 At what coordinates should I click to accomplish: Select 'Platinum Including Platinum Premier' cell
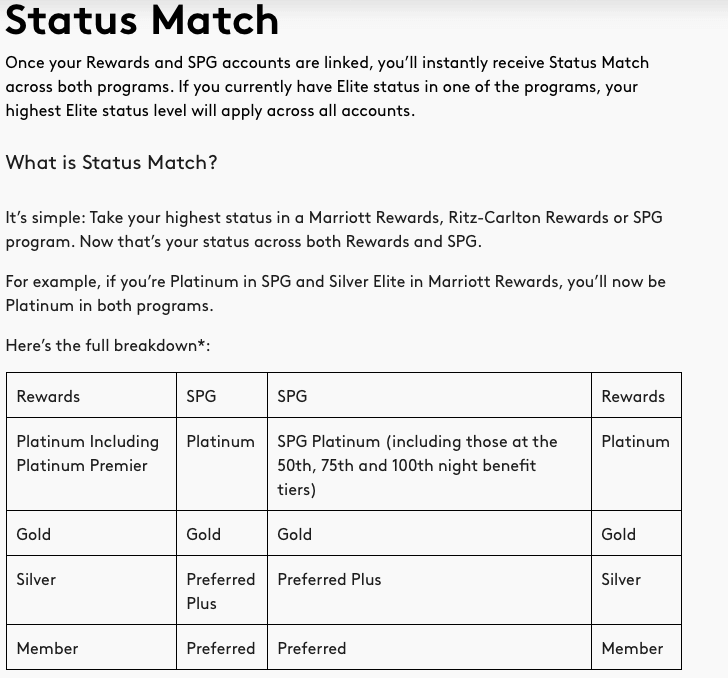(91, 464)
